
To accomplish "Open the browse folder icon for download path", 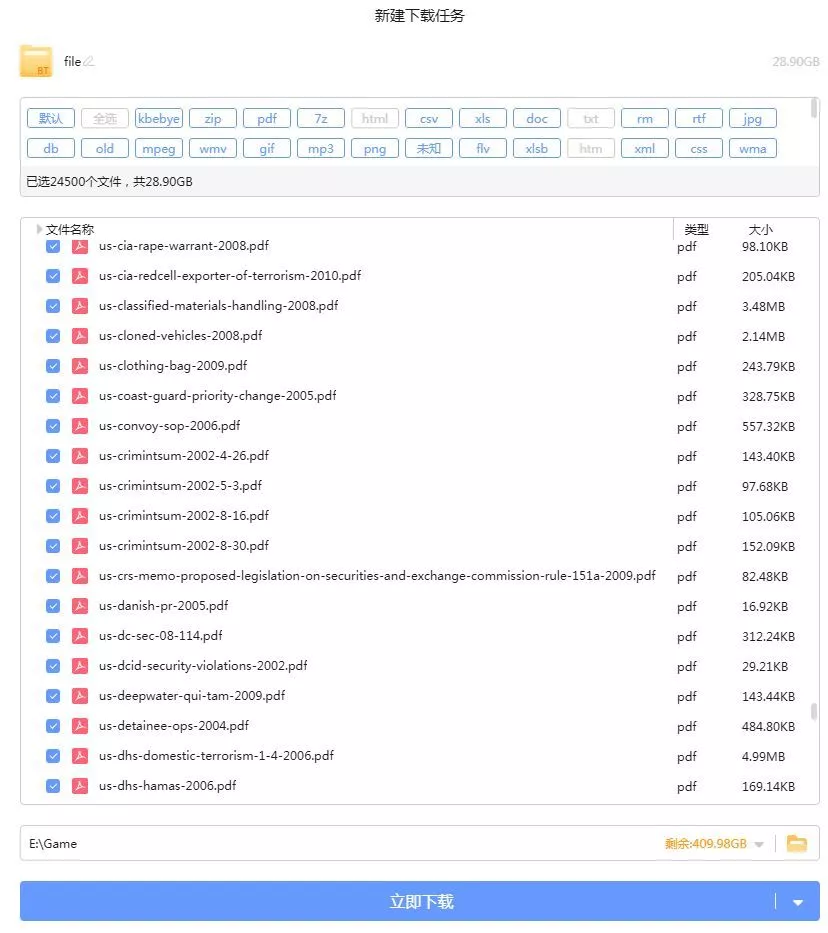I will 796,843.
